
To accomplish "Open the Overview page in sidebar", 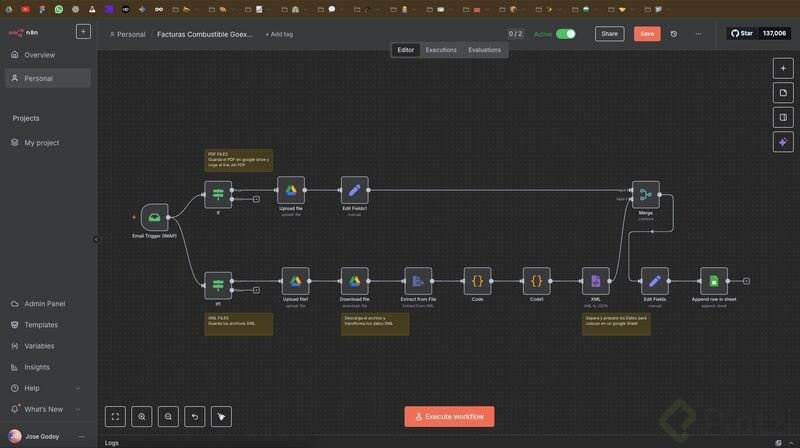I will 39,55.
